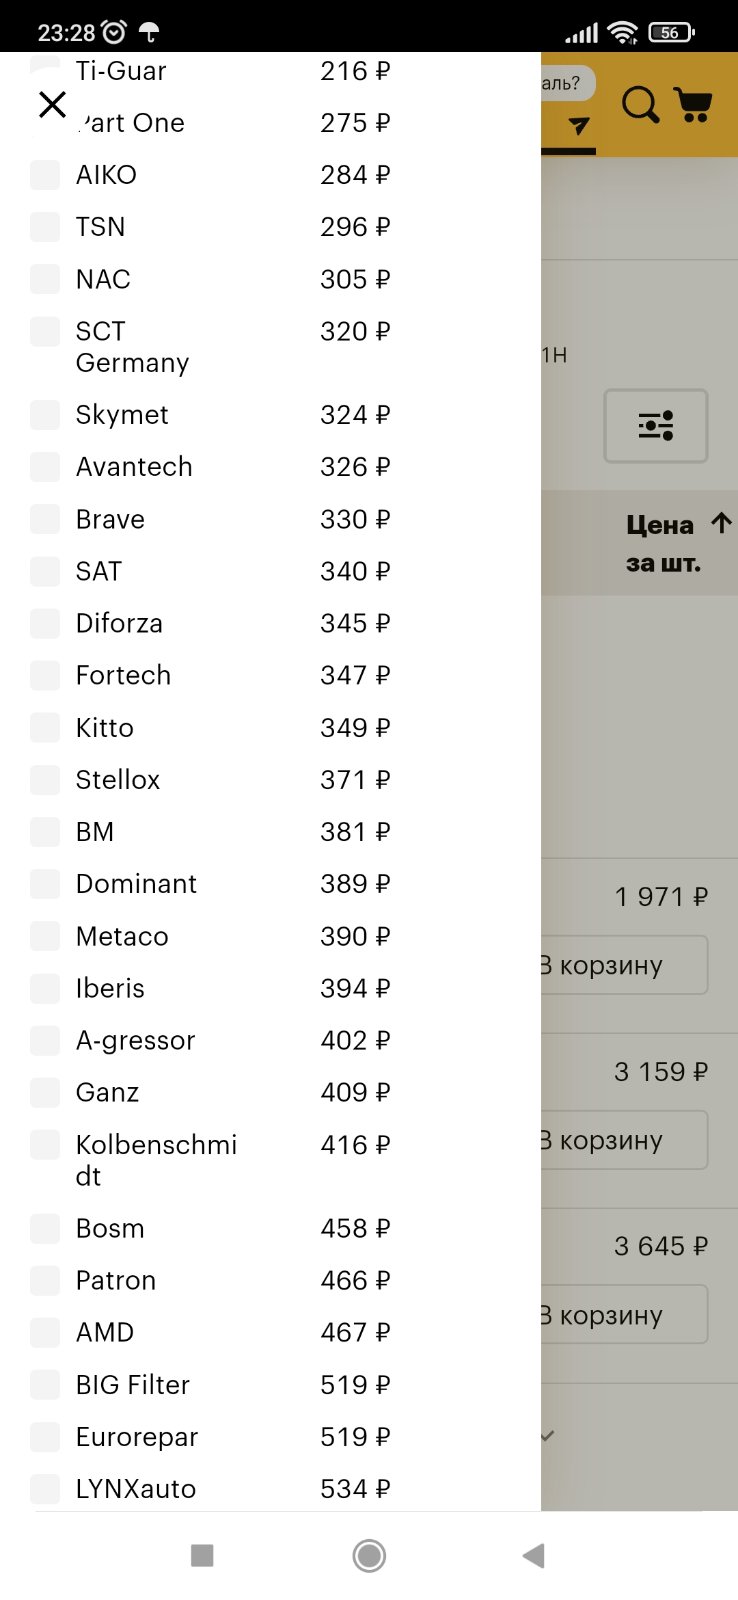The image size is (738, 1600).
Task: Add the 3 645 ₽ item to cart
Action: (x=622, y=1315)
